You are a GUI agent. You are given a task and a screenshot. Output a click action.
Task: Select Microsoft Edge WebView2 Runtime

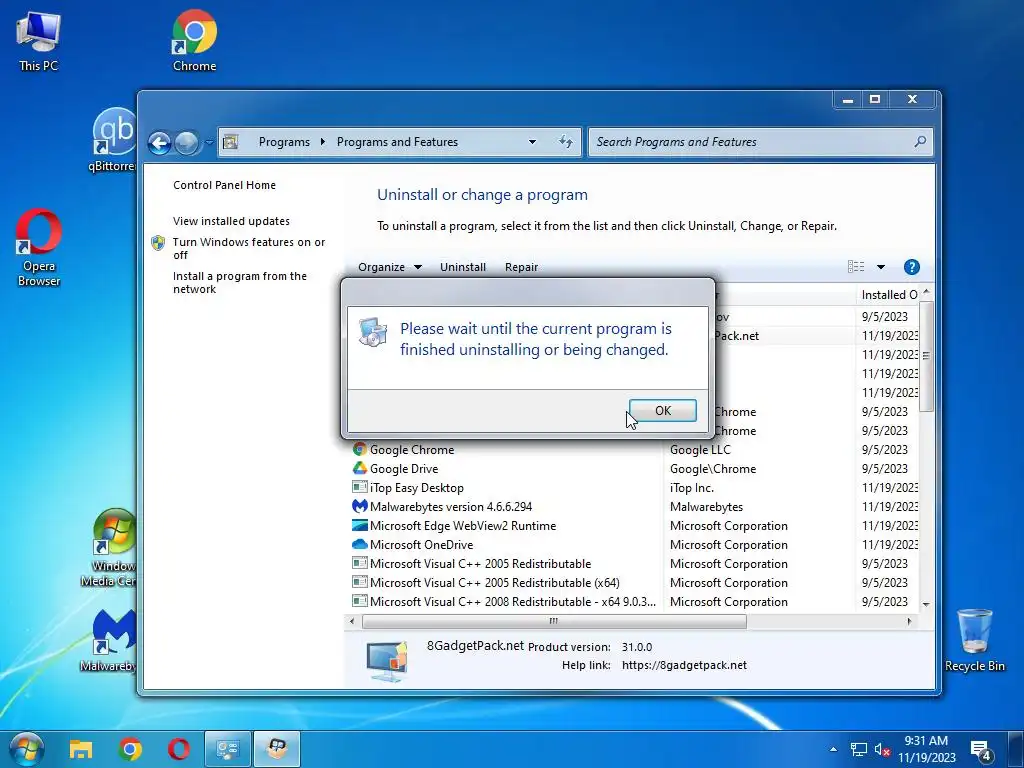463,525
